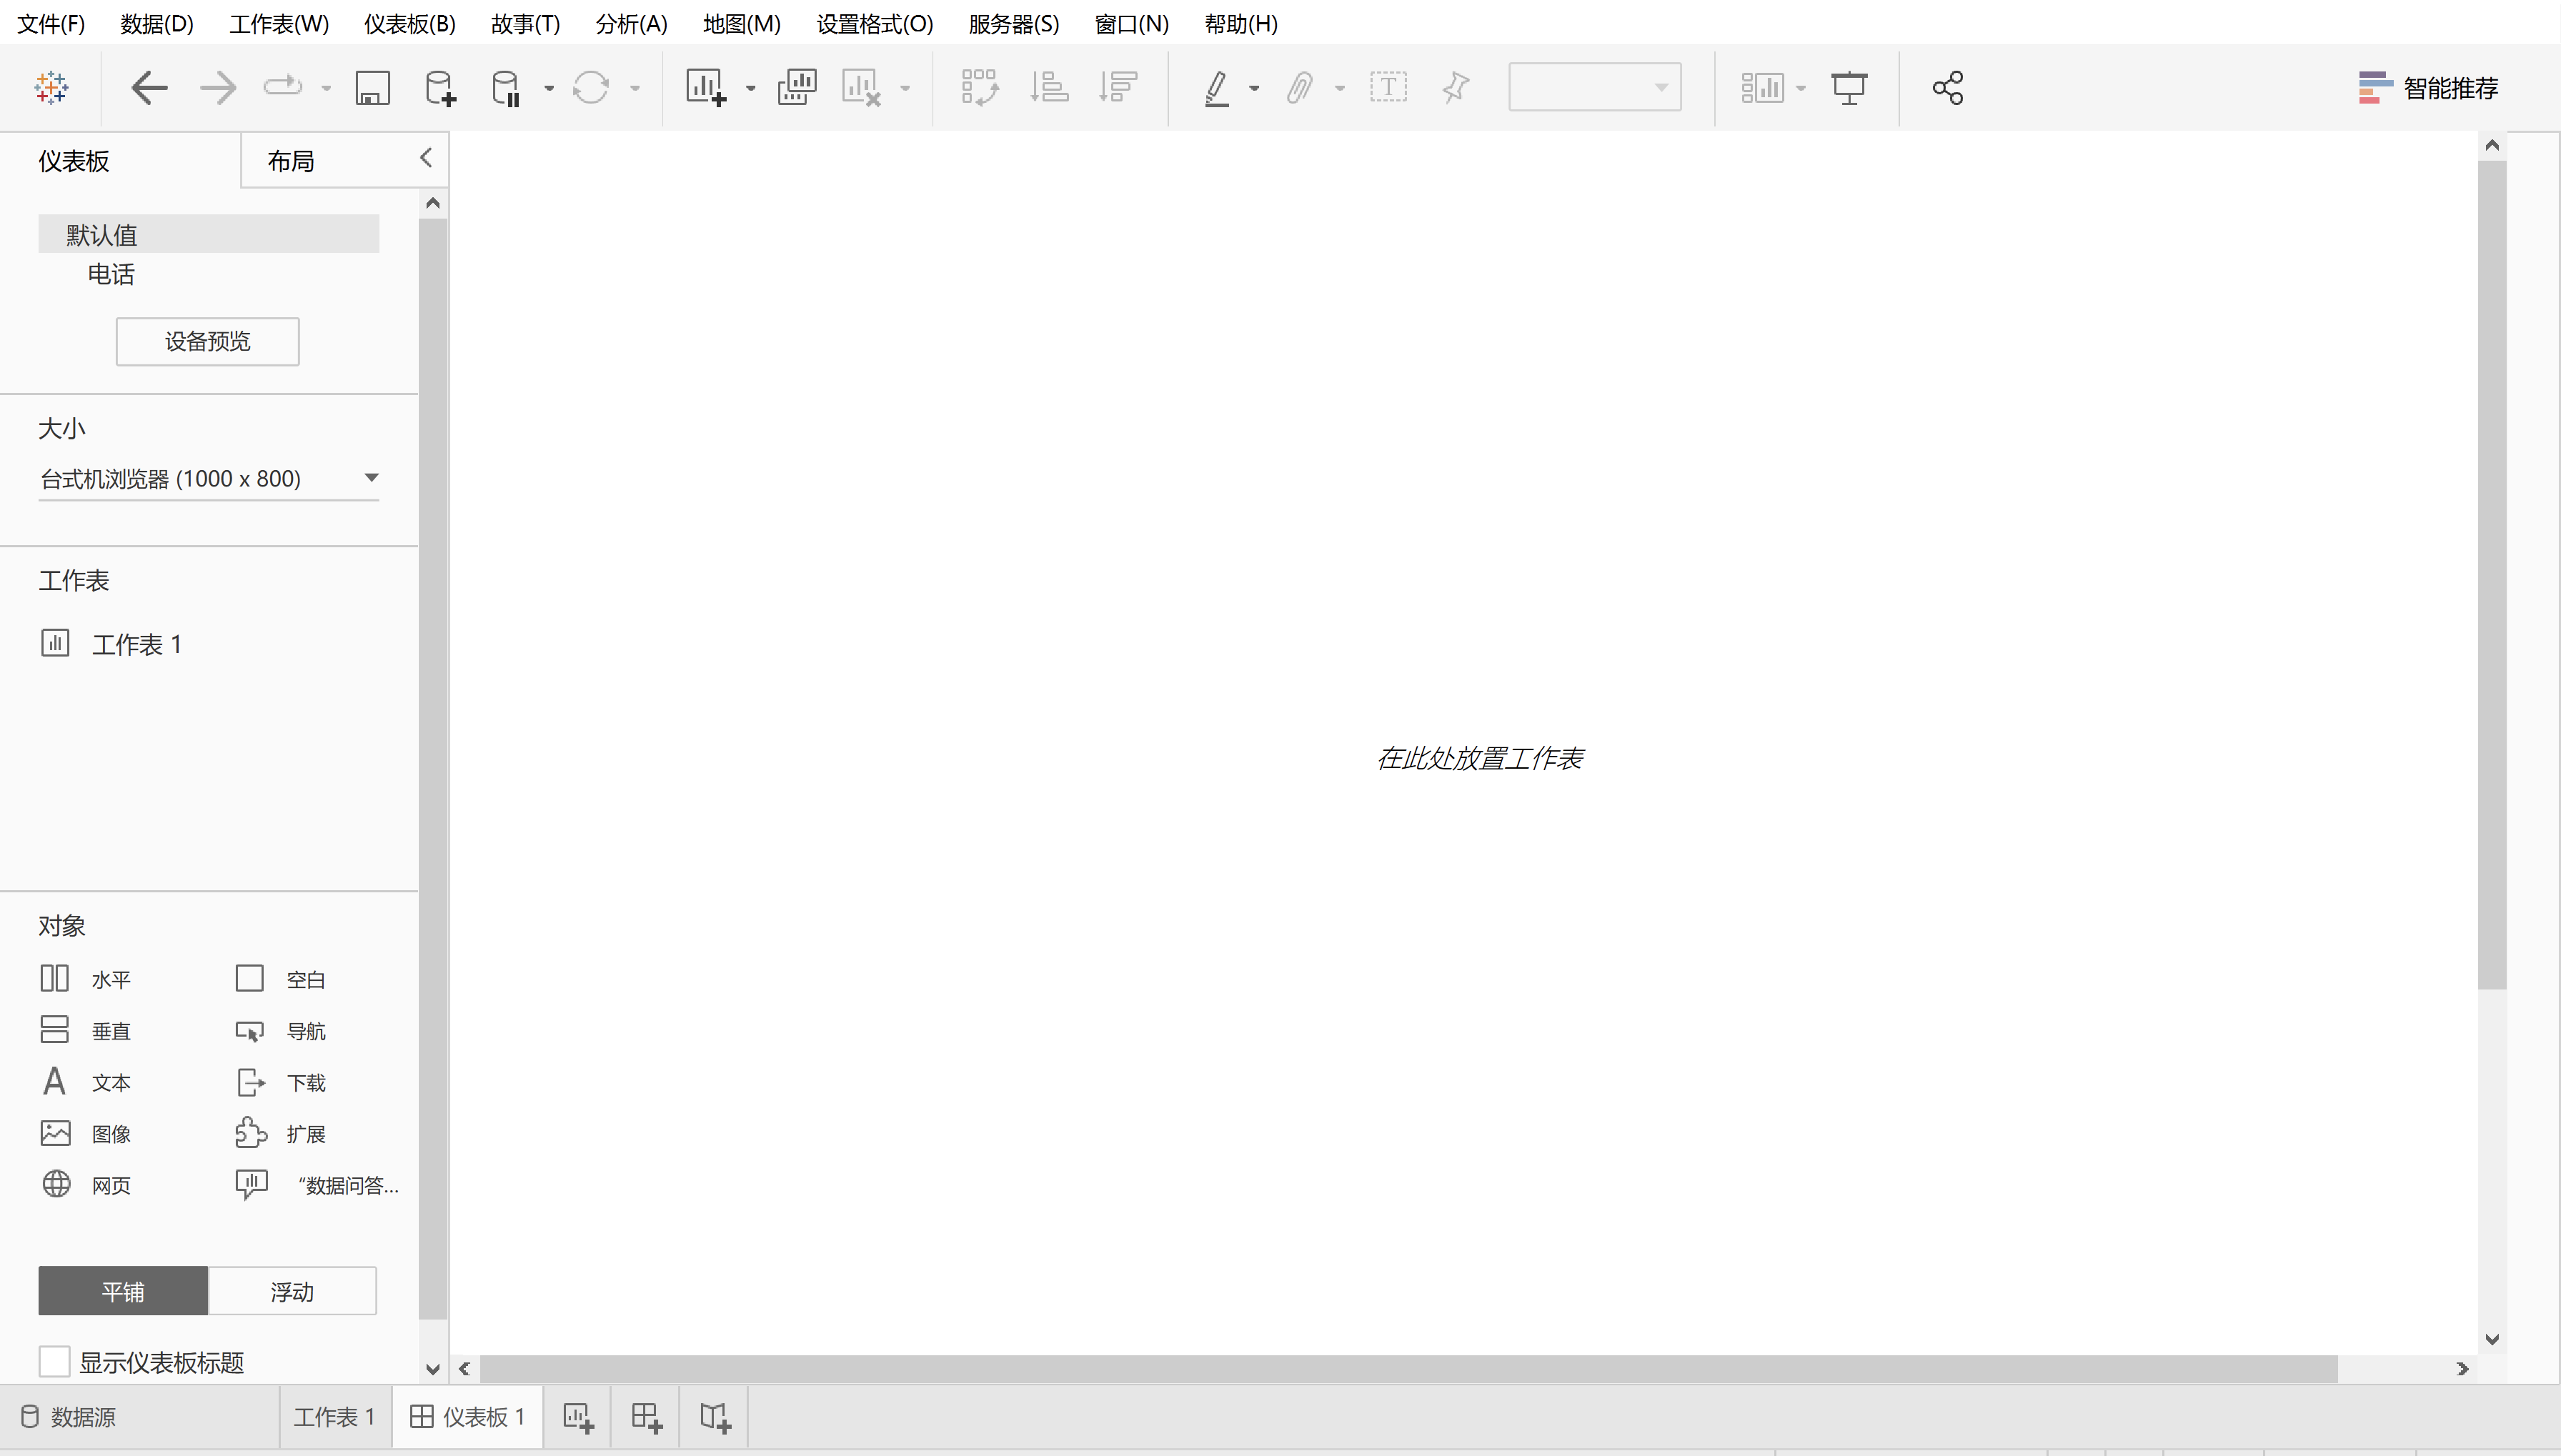Click the 设备预览 button
The image size is (2561, 1456).
click(207, 341)
